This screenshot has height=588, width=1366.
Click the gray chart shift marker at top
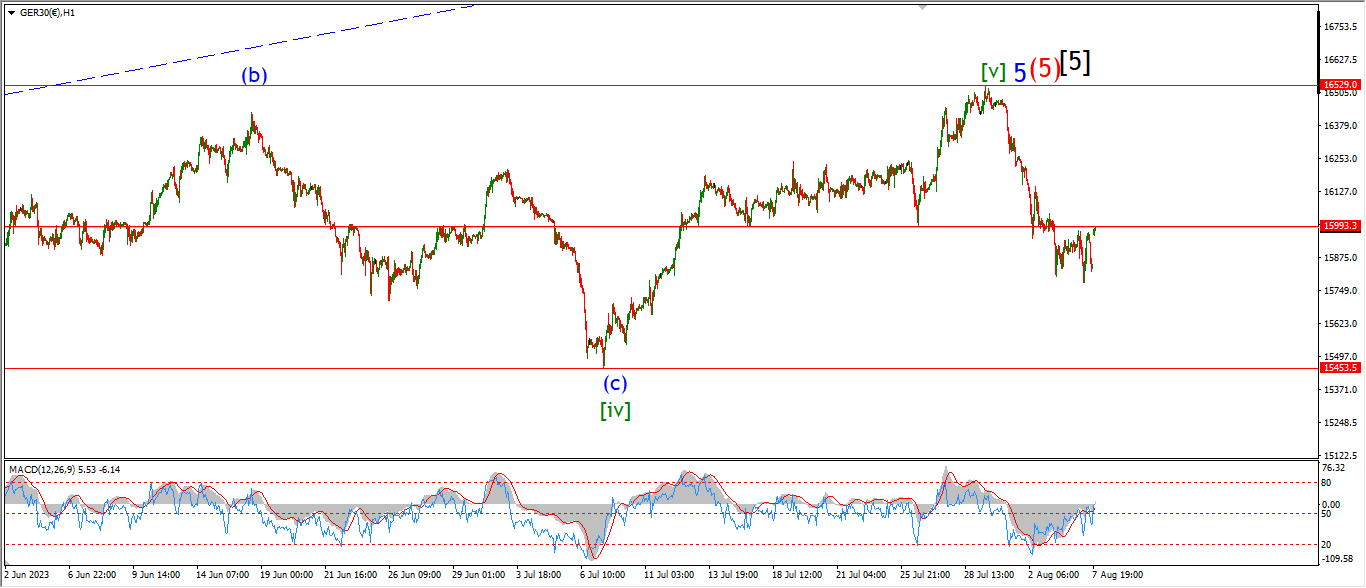coord(922,7)
